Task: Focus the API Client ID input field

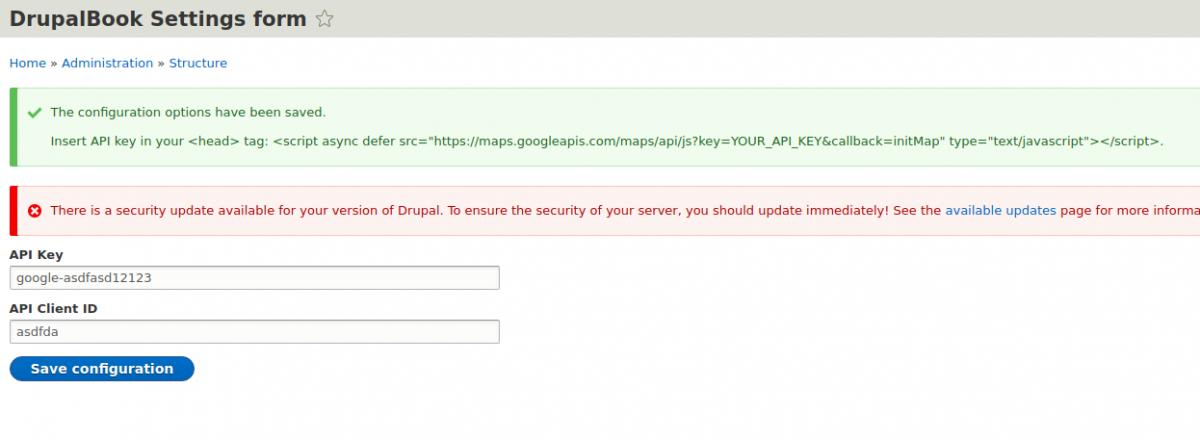Action: click(x=254, y=332)
